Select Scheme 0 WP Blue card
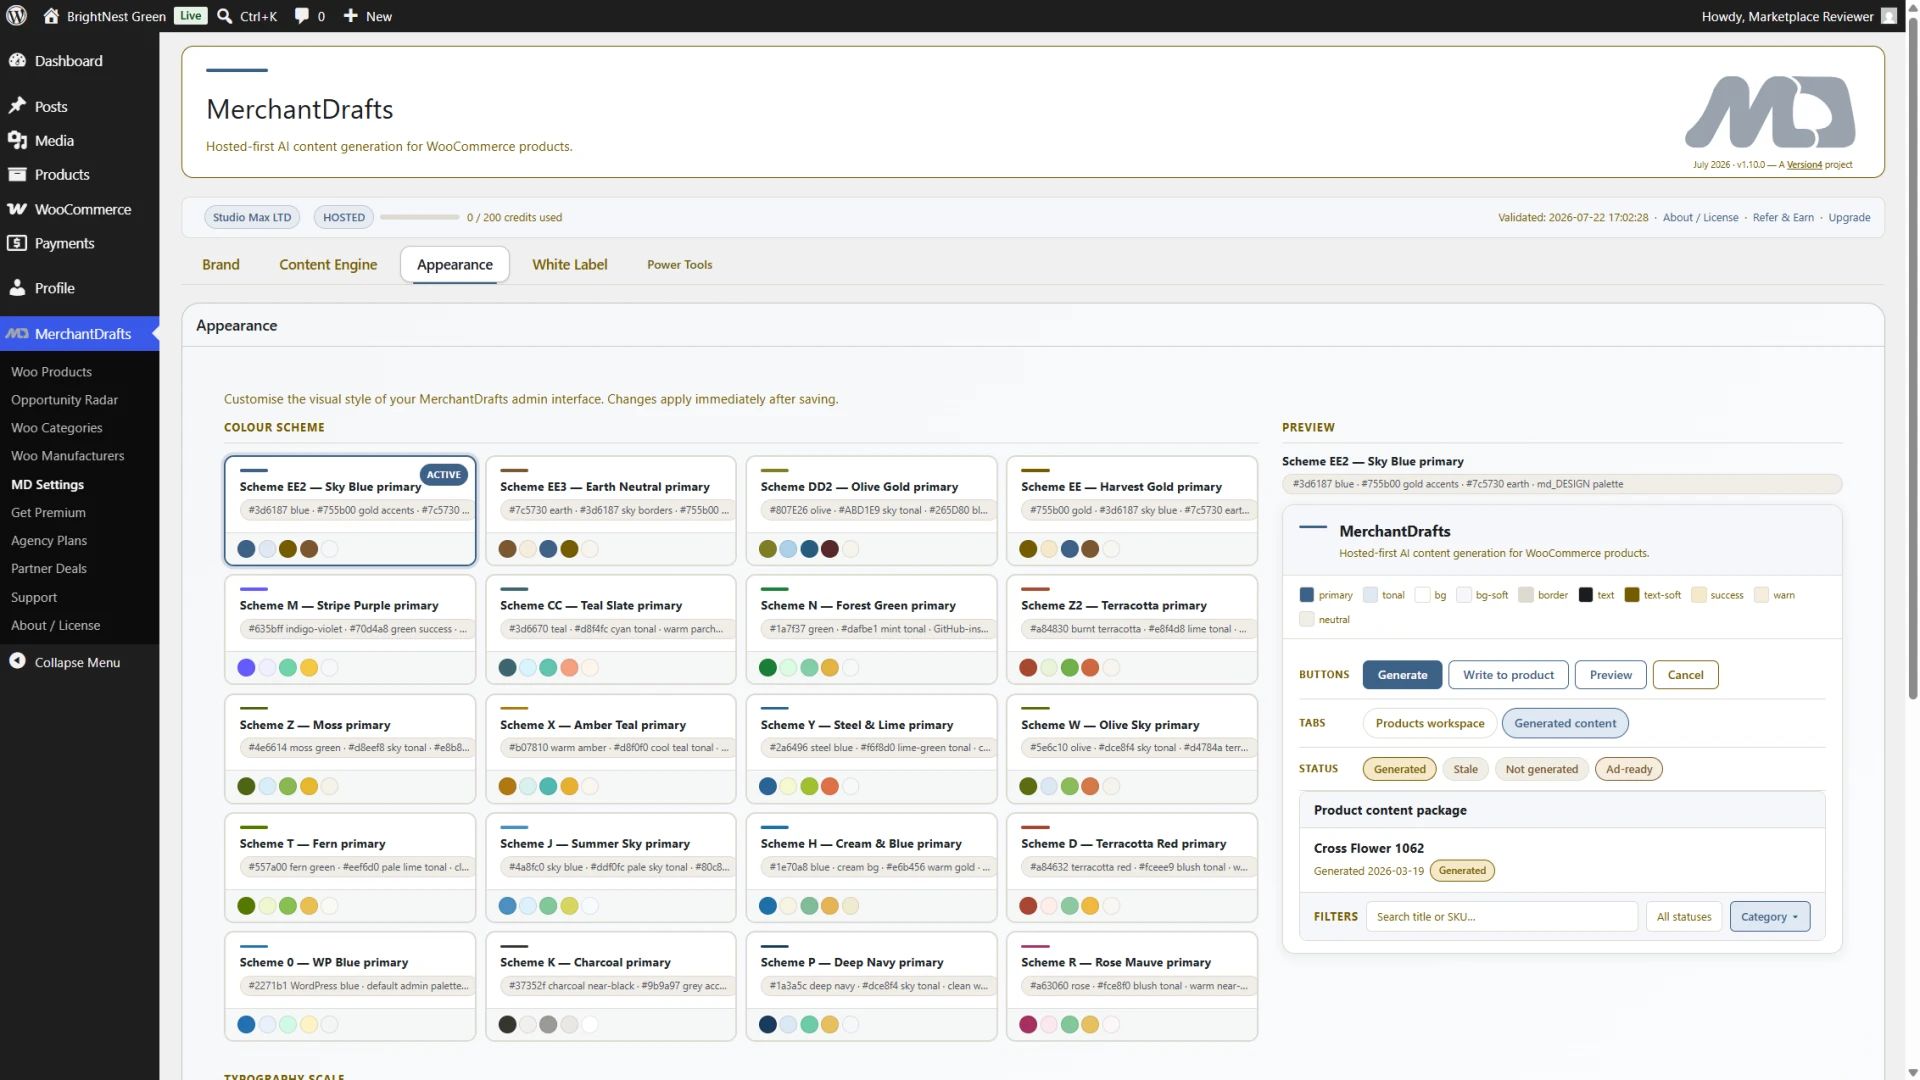 [350, 987]
